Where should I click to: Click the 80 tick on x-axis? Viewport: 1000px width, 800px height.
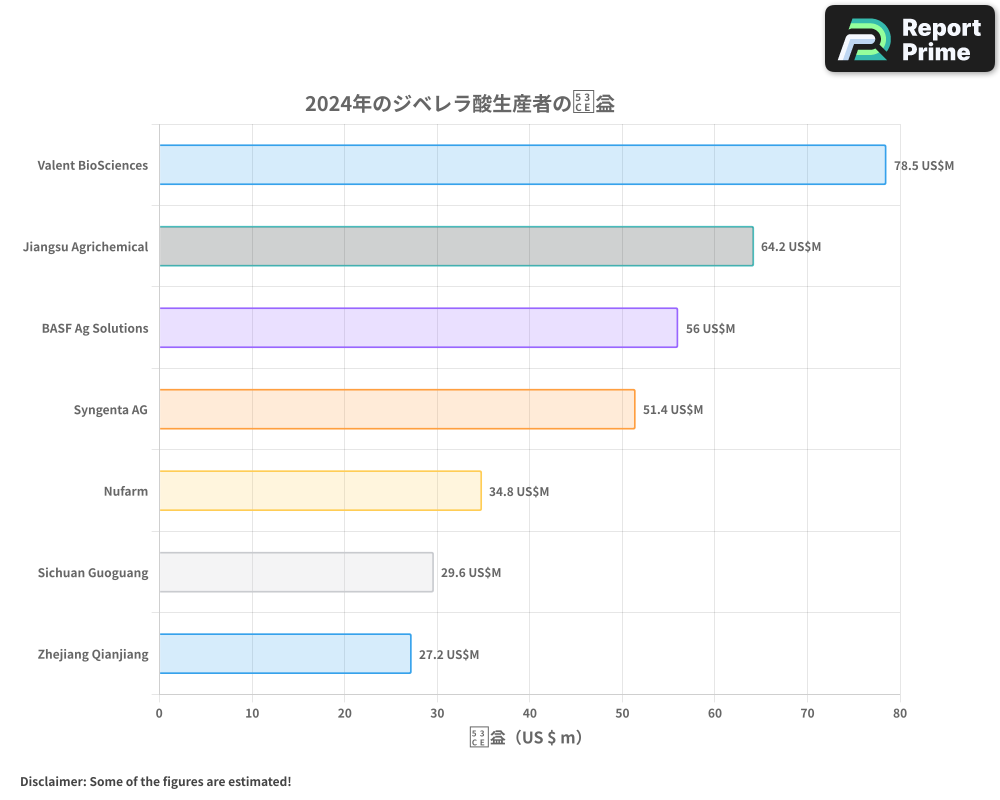(900, 713)
